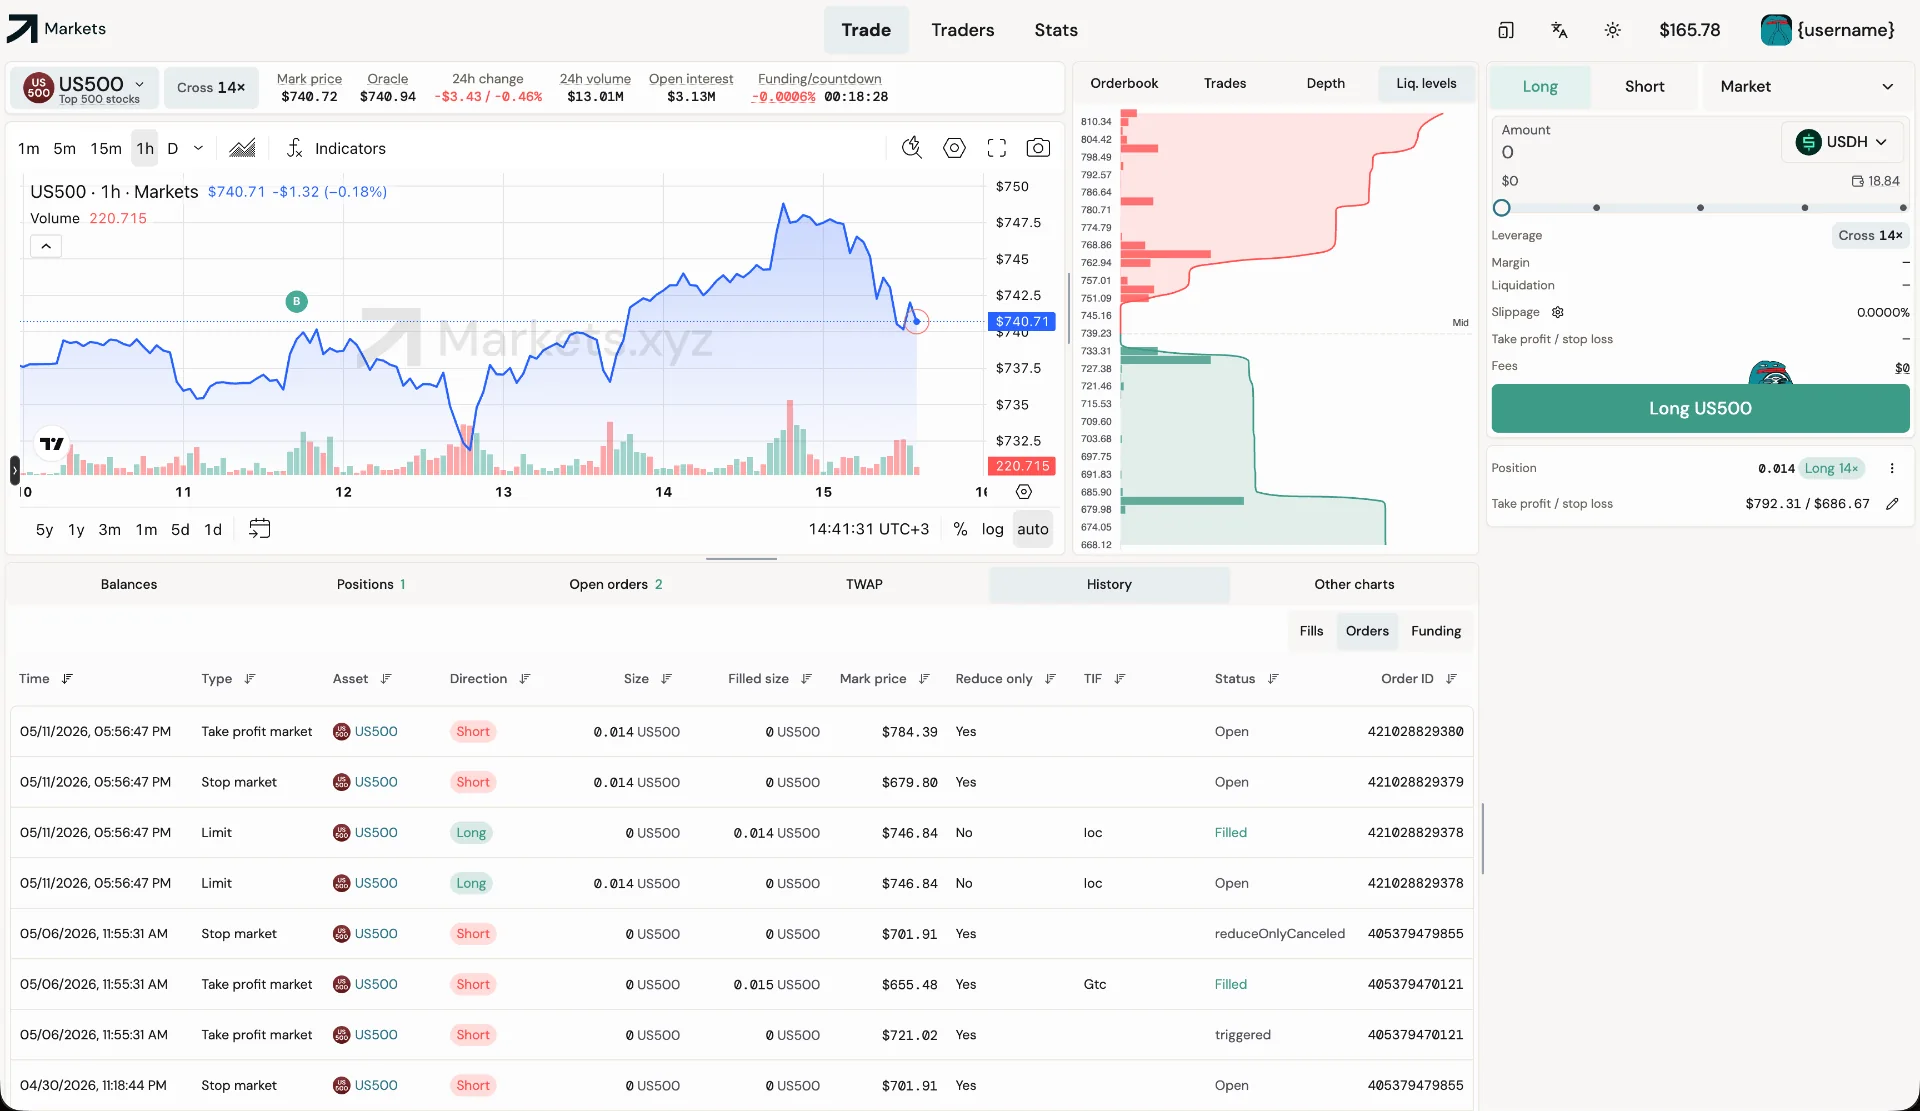Open the {username} account menu
This screenshot has height=1111, width=1920.
coord(1828,30)
